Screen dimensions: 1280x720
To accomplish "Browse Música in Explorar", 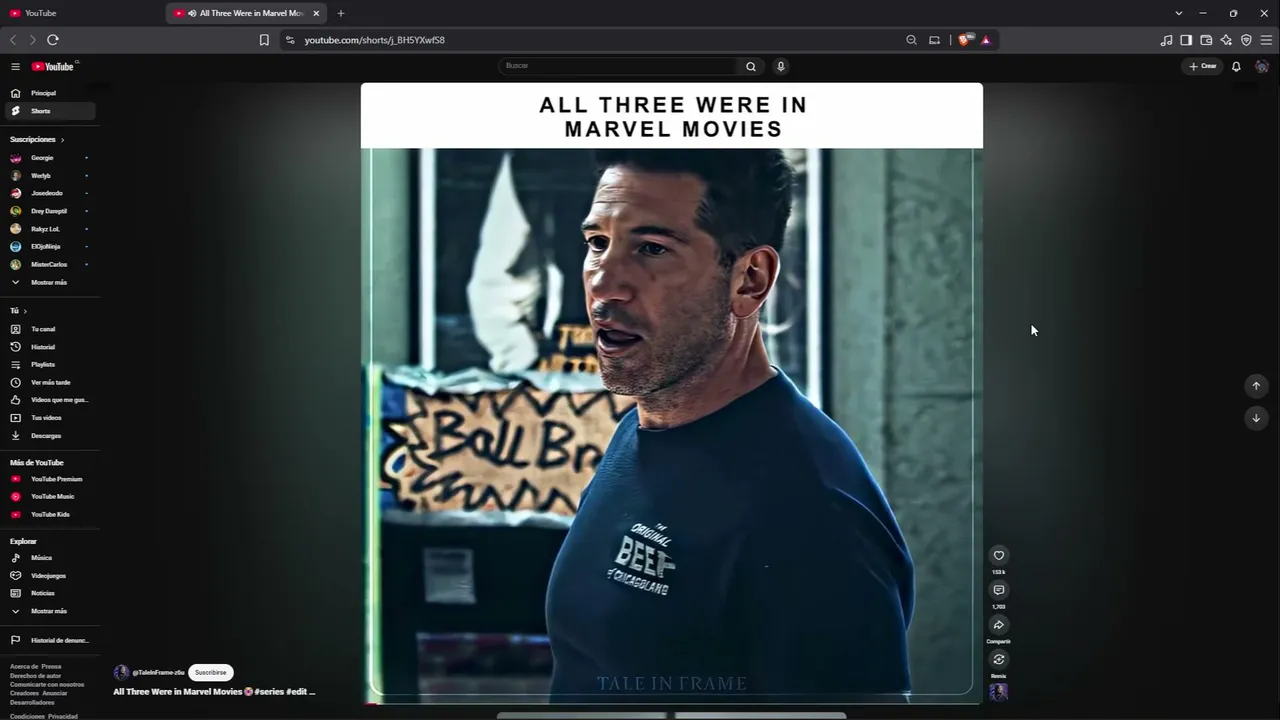I will point(51,558).
